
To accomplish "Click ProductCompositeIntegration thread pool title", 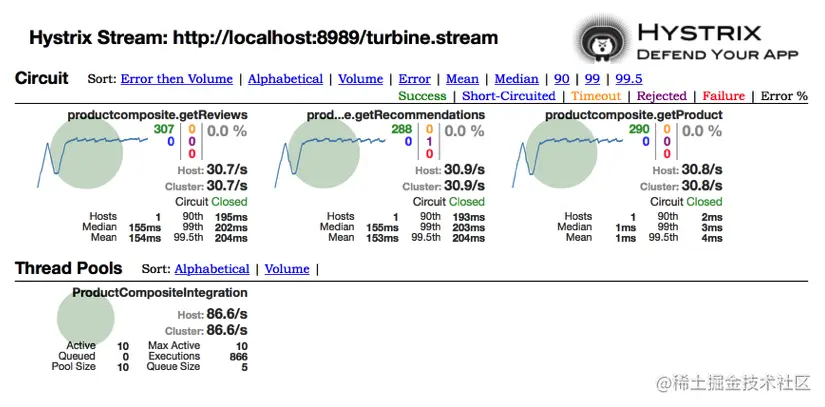I will pos(160,292).
